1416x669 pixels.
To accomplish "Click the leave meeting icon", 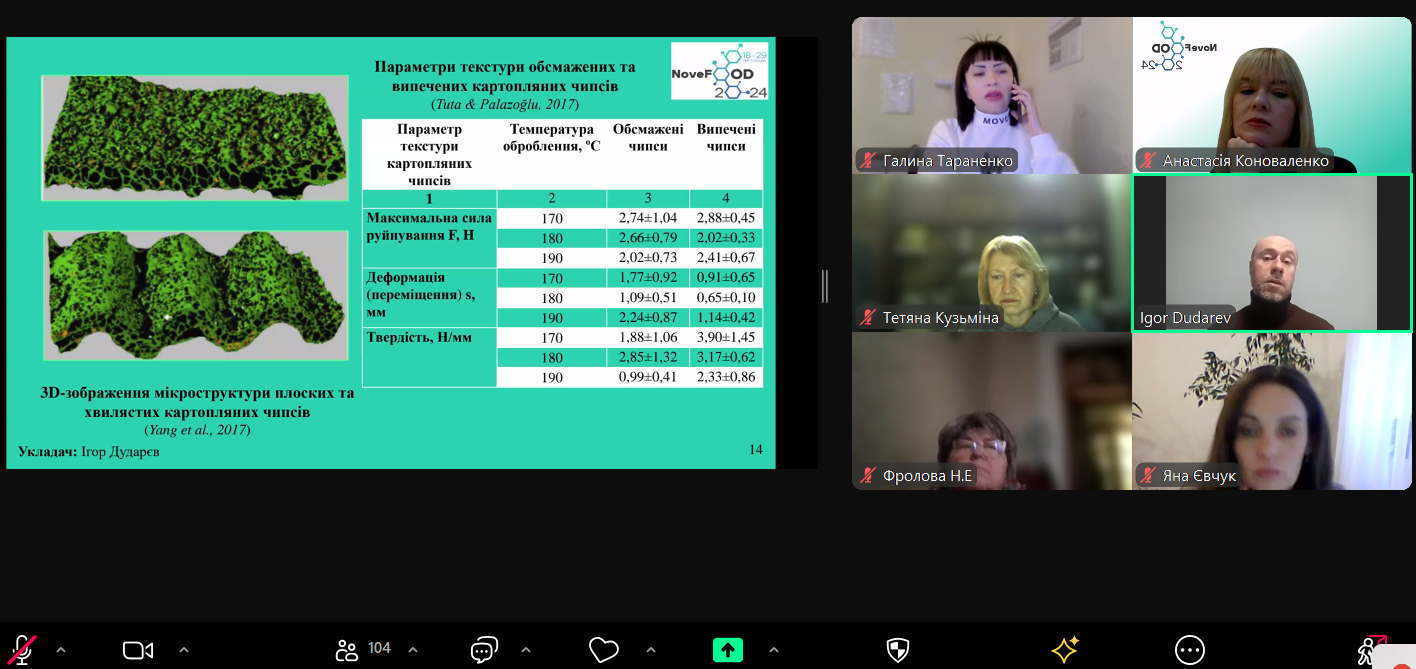I will coord(1370,650).
